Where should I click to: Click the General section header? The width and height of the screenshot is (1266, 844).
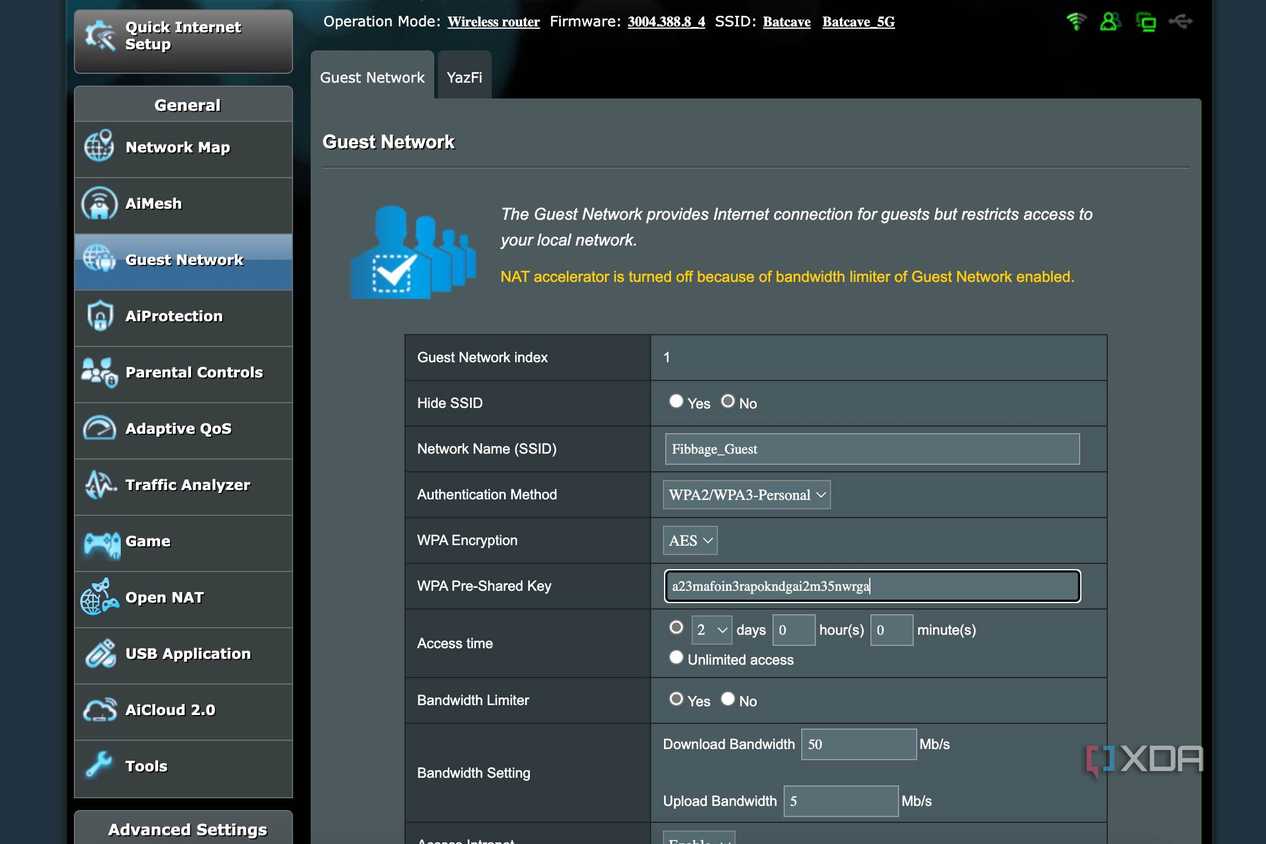click(183, 104)
